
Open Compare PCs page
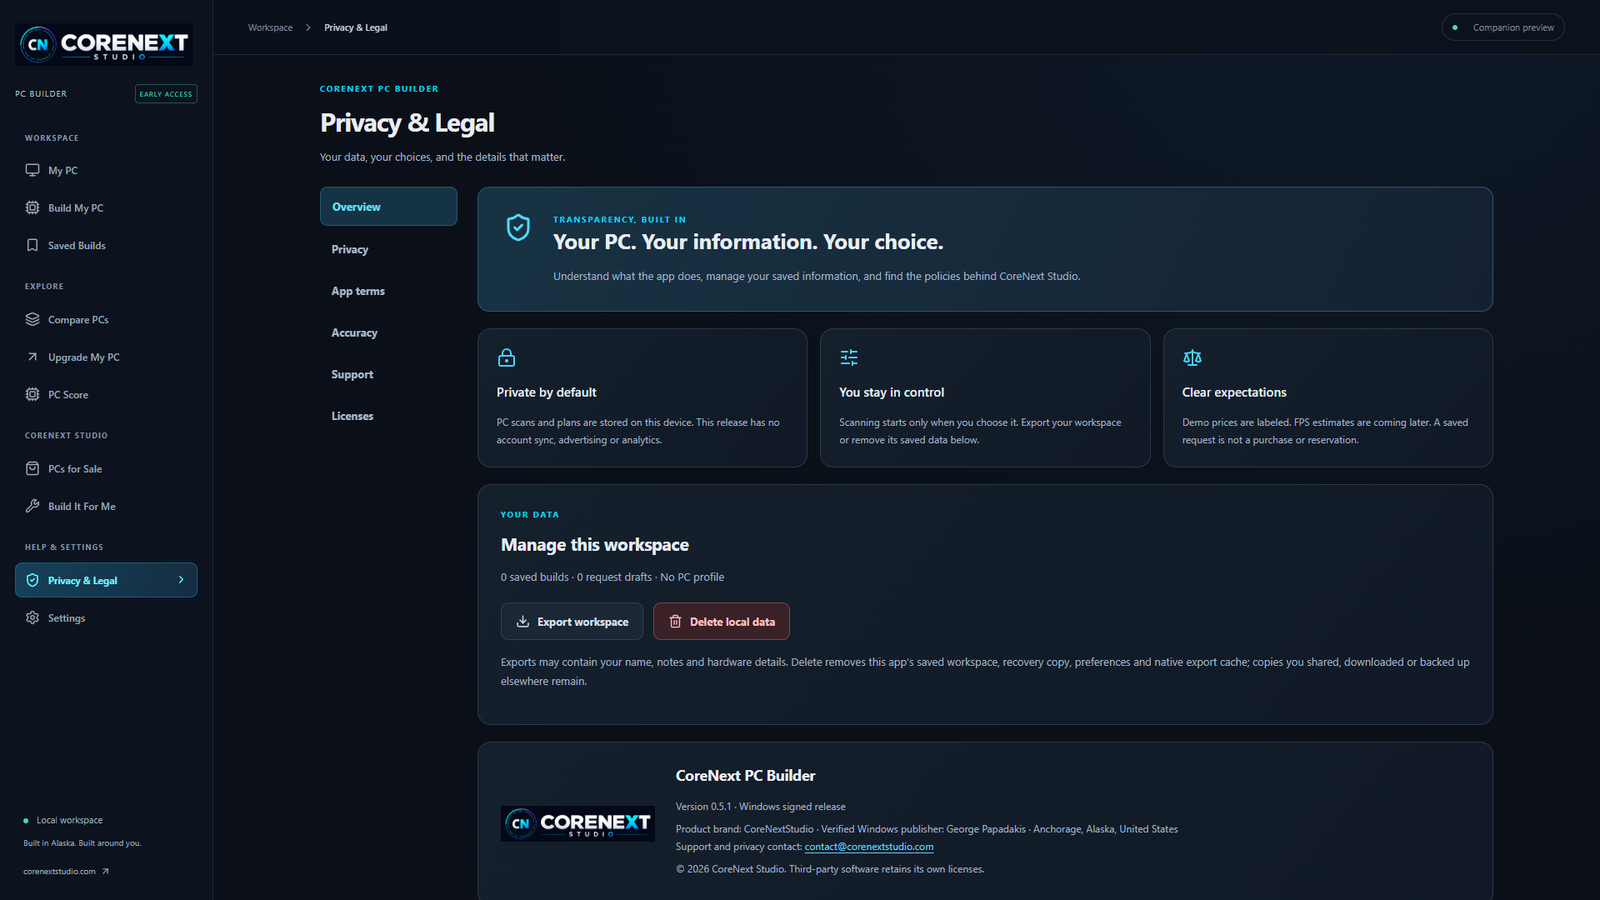tap(106, 320)
